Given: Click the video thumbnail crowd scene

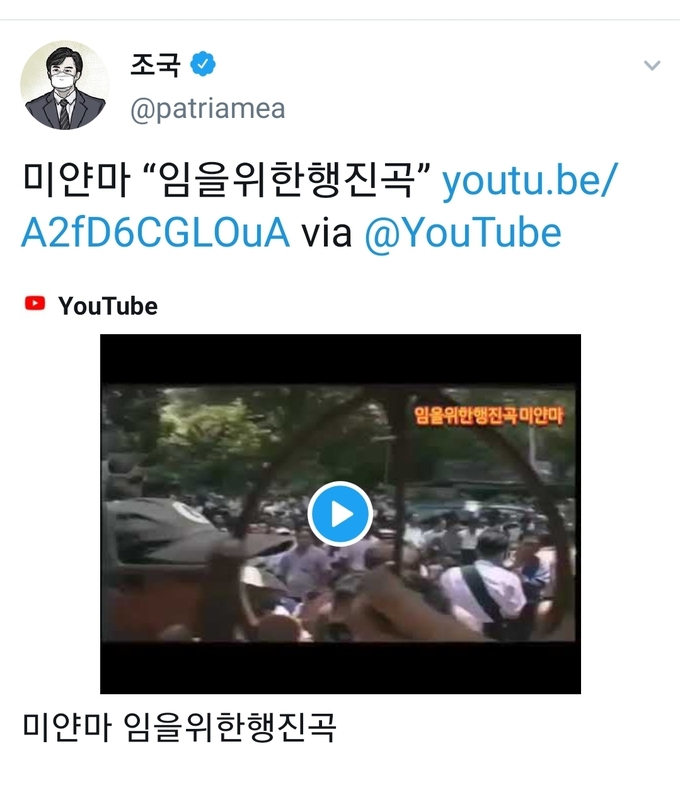Looking at the screenshot, I should tap(340, 513).
